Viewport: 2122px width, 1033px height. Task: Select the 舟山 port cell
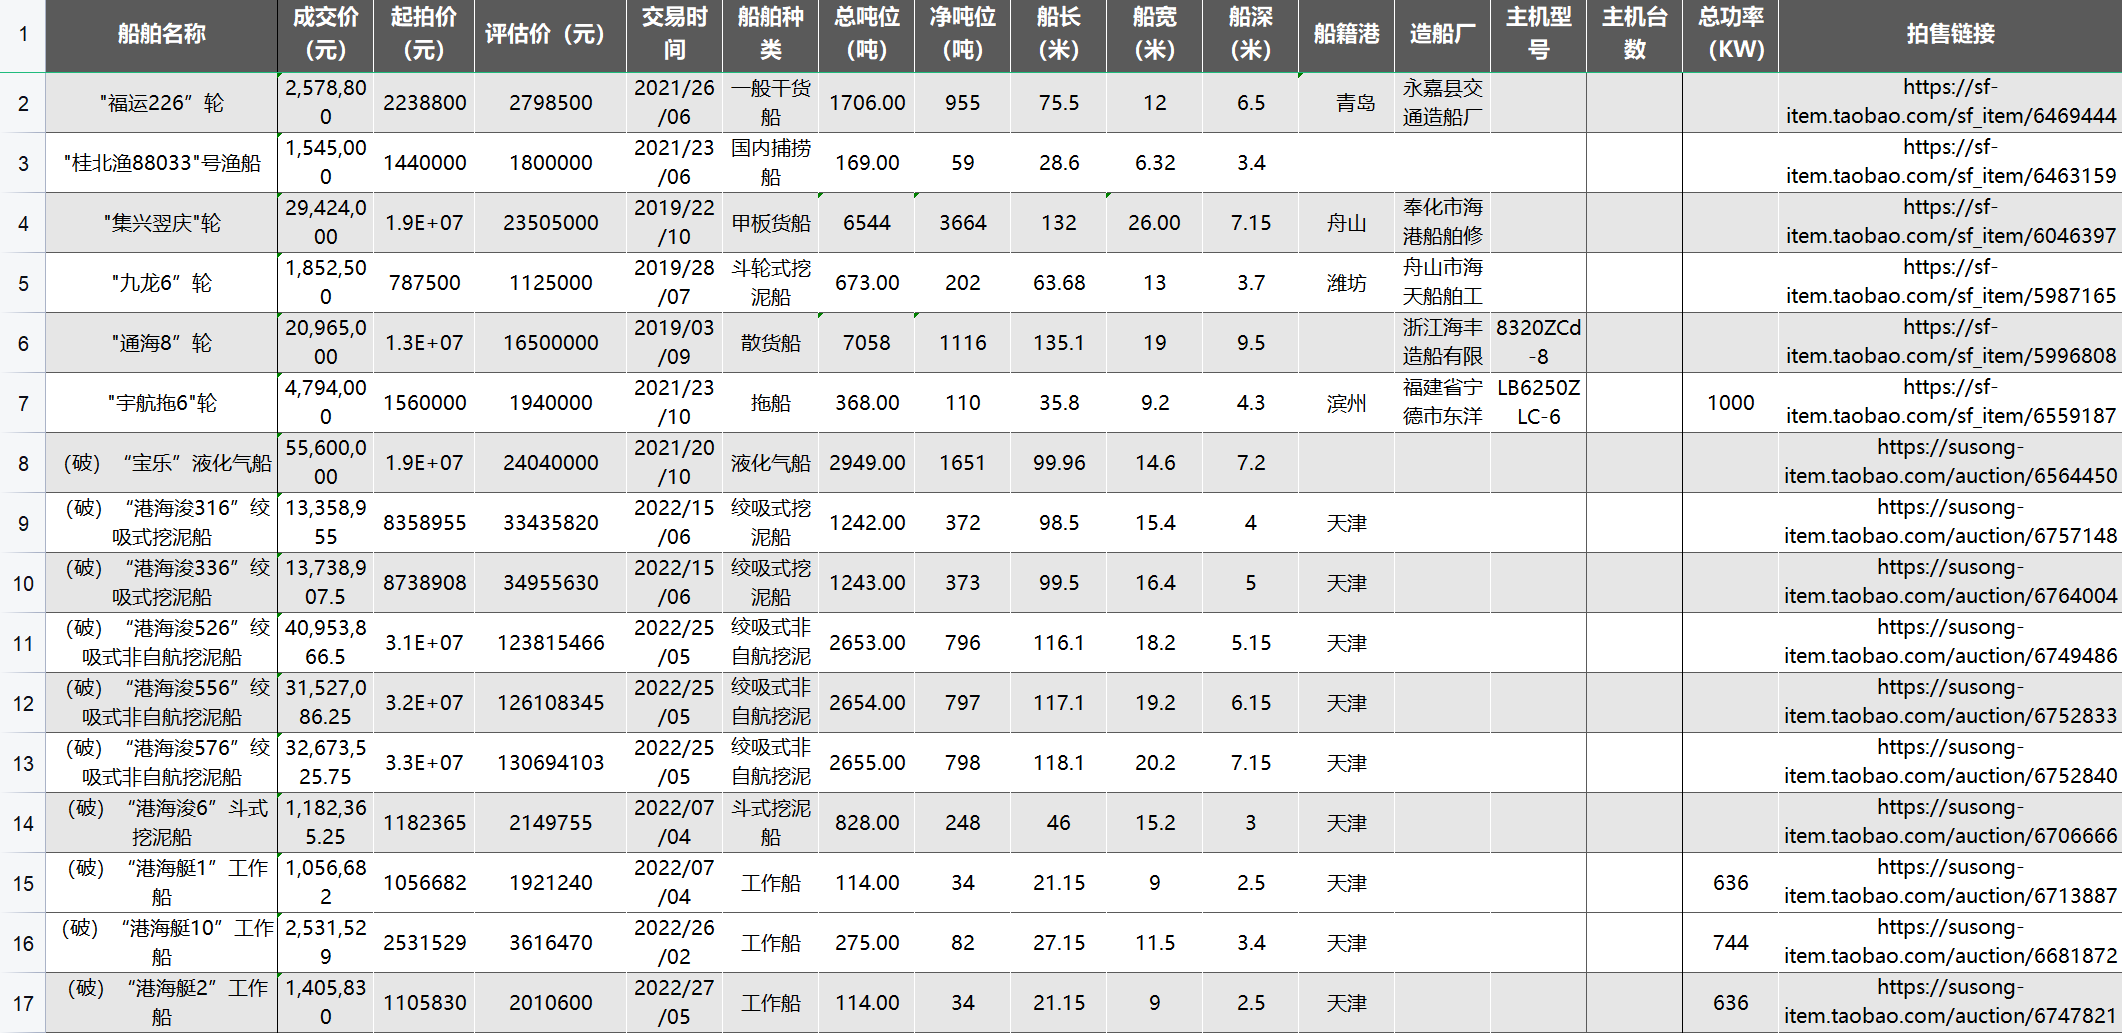point(1346,222)
